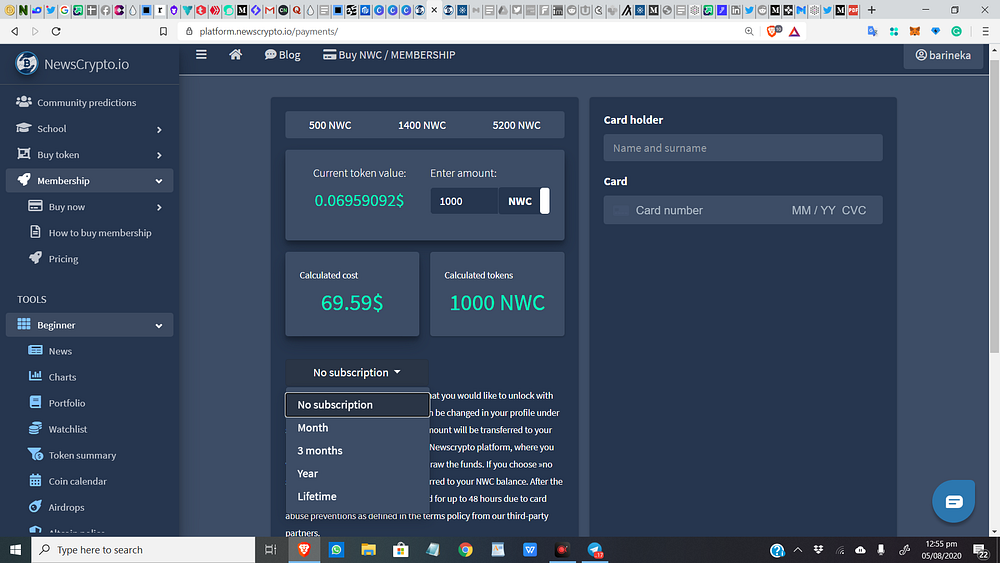The image size is (1000, 563).
Task: Open Chrome from the taskbar
Action: pos(466,550)
